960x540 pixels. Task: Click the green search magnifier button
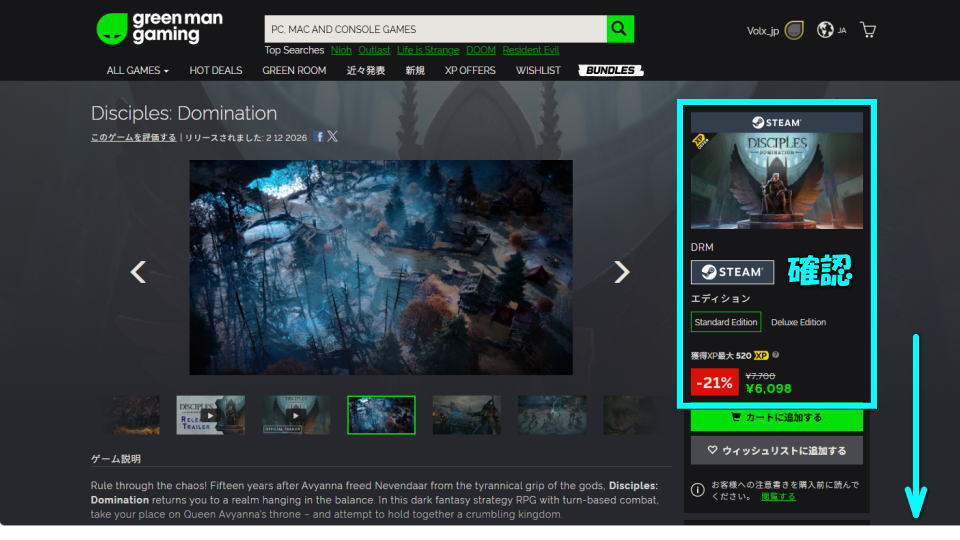pyautogui.click(x=620, y=29)
